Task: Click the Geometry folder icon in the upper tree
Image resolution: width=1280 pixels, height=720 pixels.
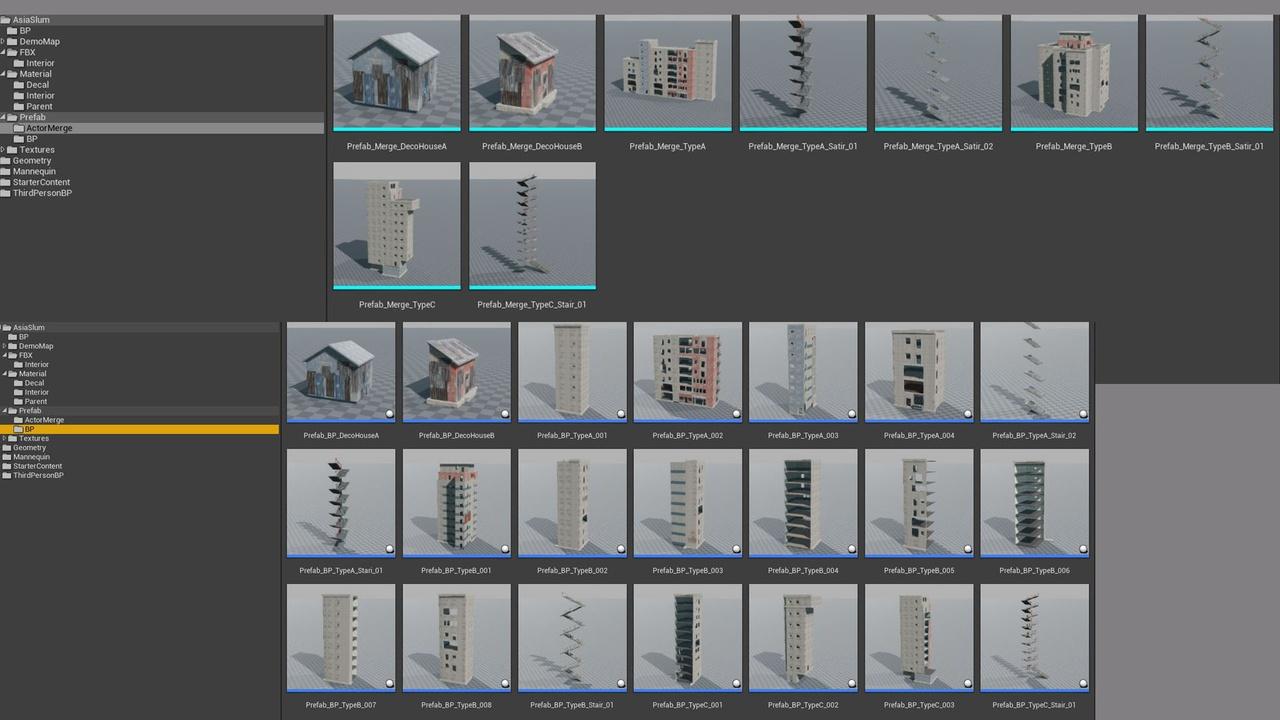Action: 6,161
